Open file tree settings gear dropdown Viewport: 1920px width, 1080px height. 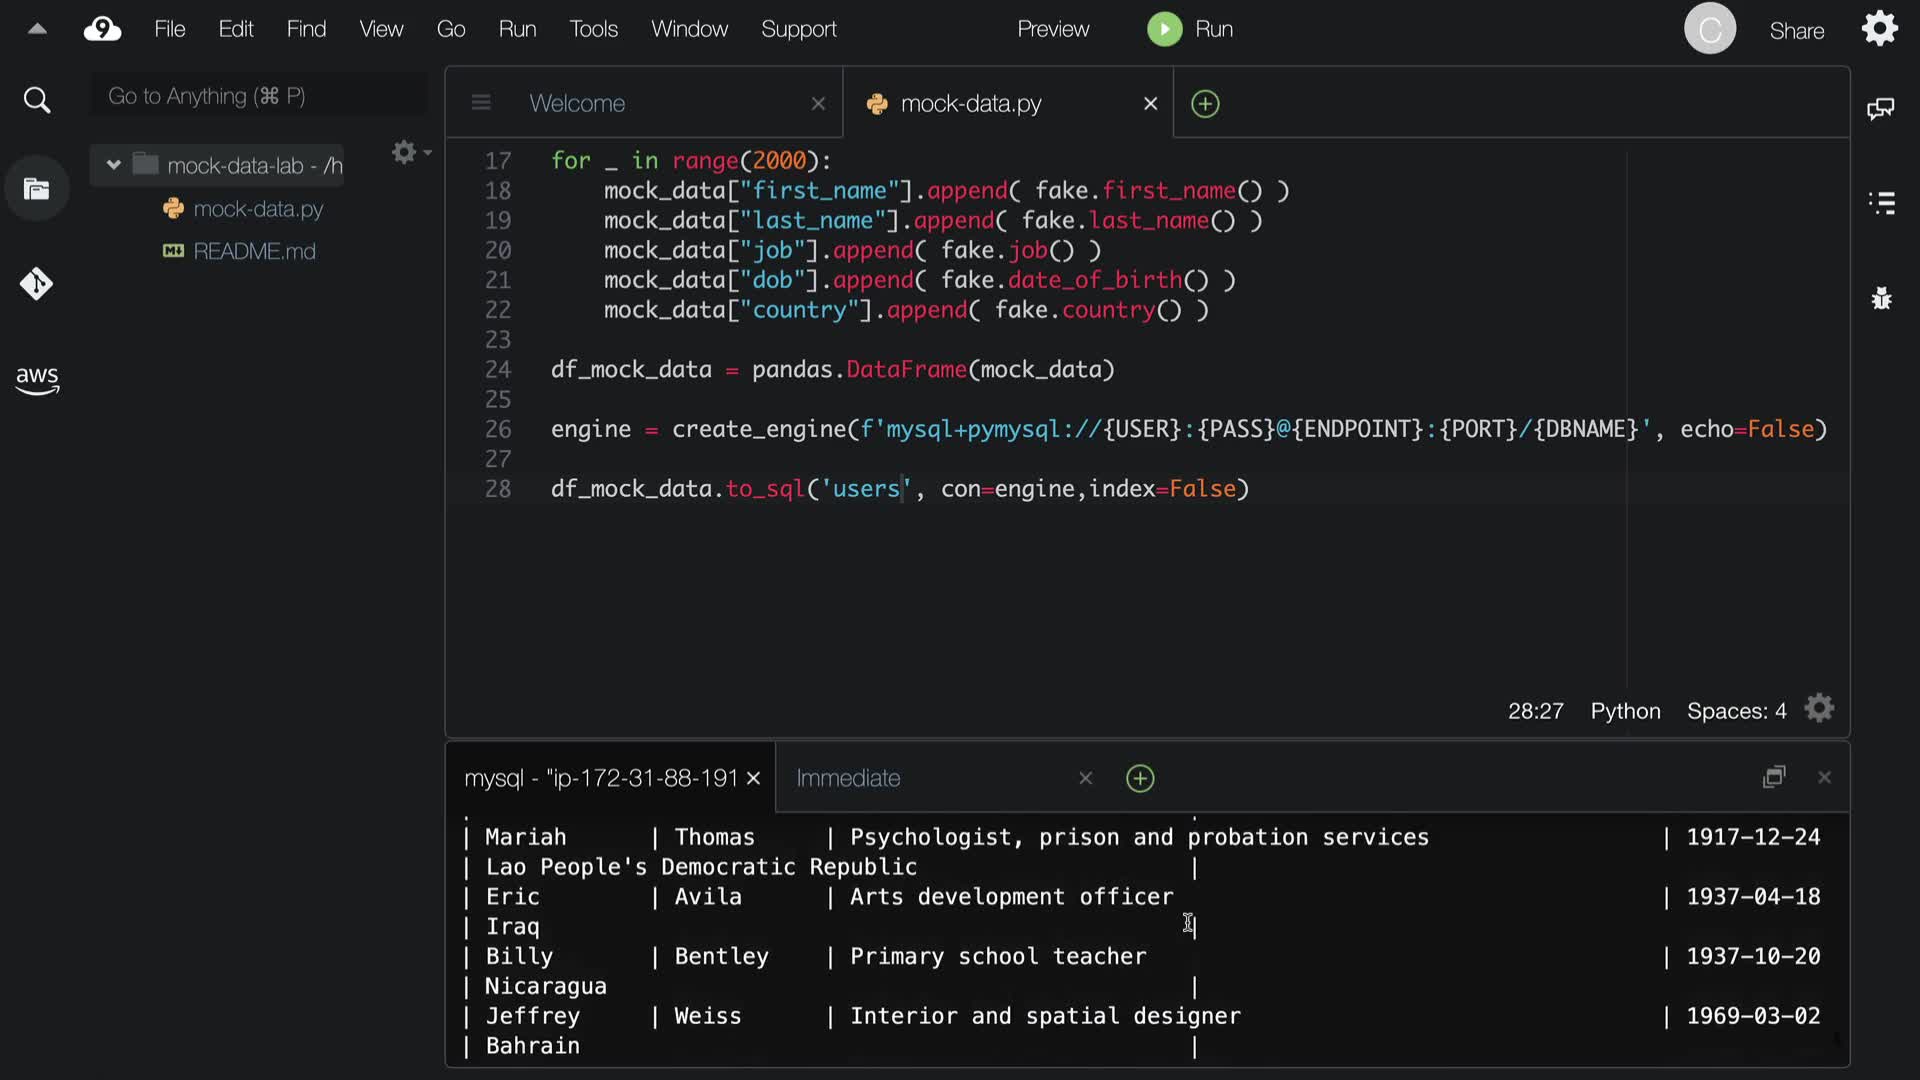[x=409, y=152]
